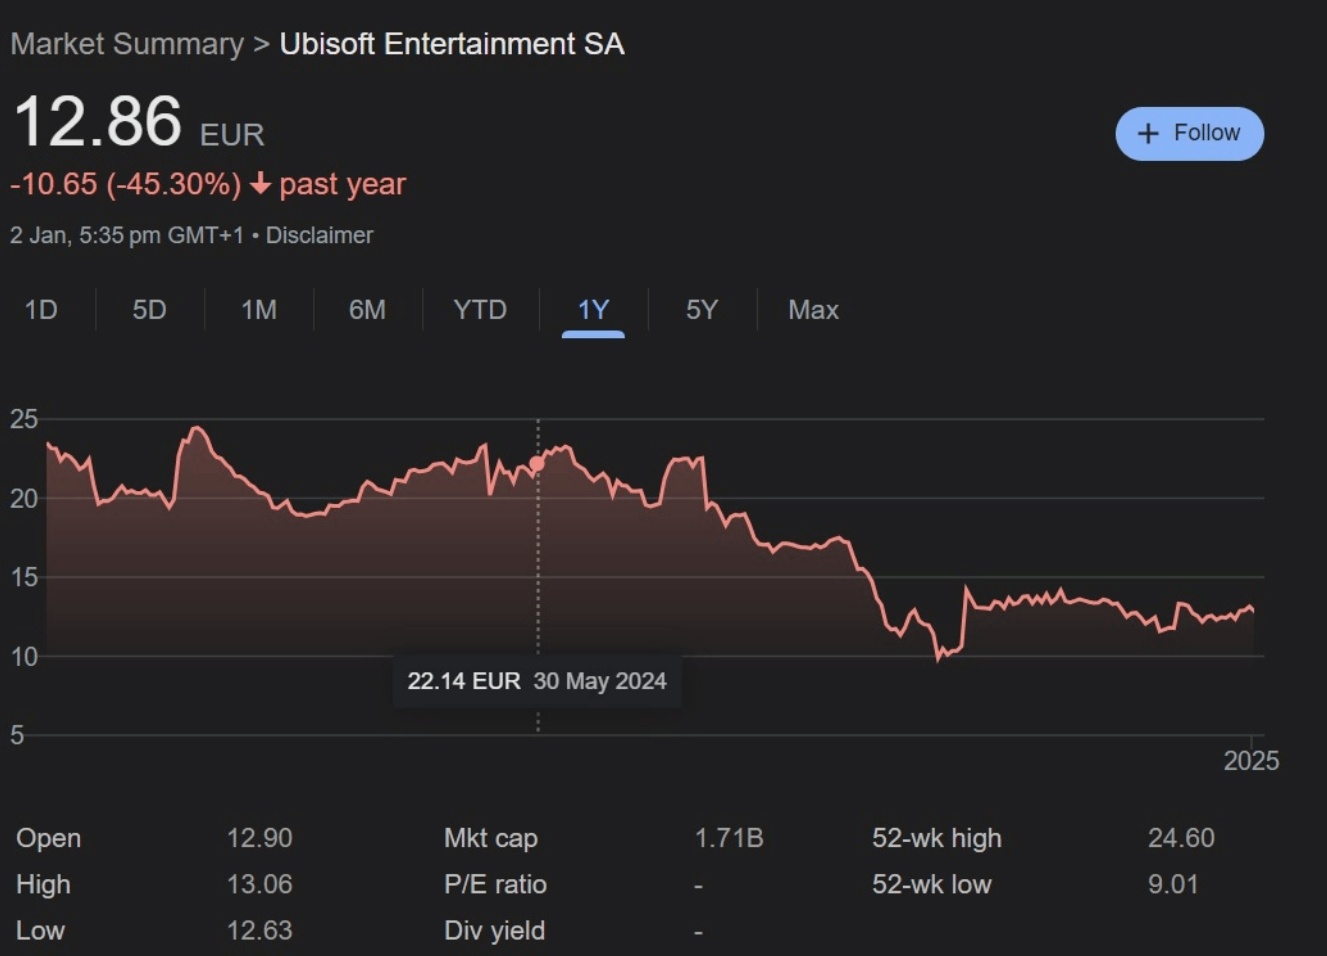
Task: Open the Disclaimer link
Action: (319, 235)
